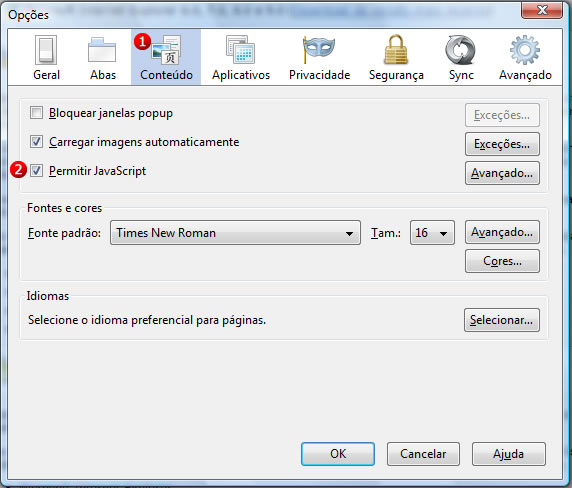The width and height of the screenshot is (572, 488).
Task: Open the Cores... color settings
Action: (502, 261)
